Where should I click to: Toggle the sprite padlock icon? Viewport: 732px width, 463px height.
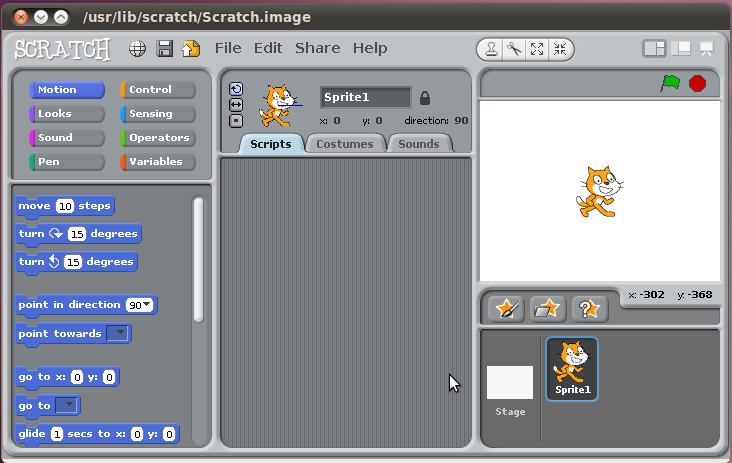tap(424, 98)
